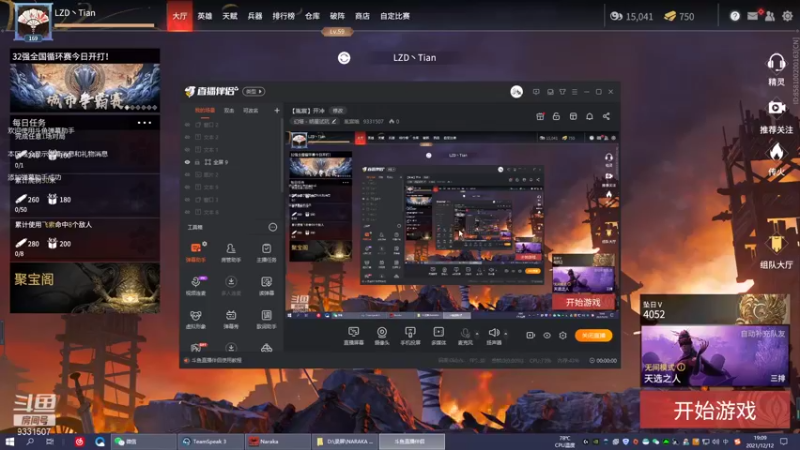
Task: Toggle the lock on 全屏 9 source
Action: (197, 162)
